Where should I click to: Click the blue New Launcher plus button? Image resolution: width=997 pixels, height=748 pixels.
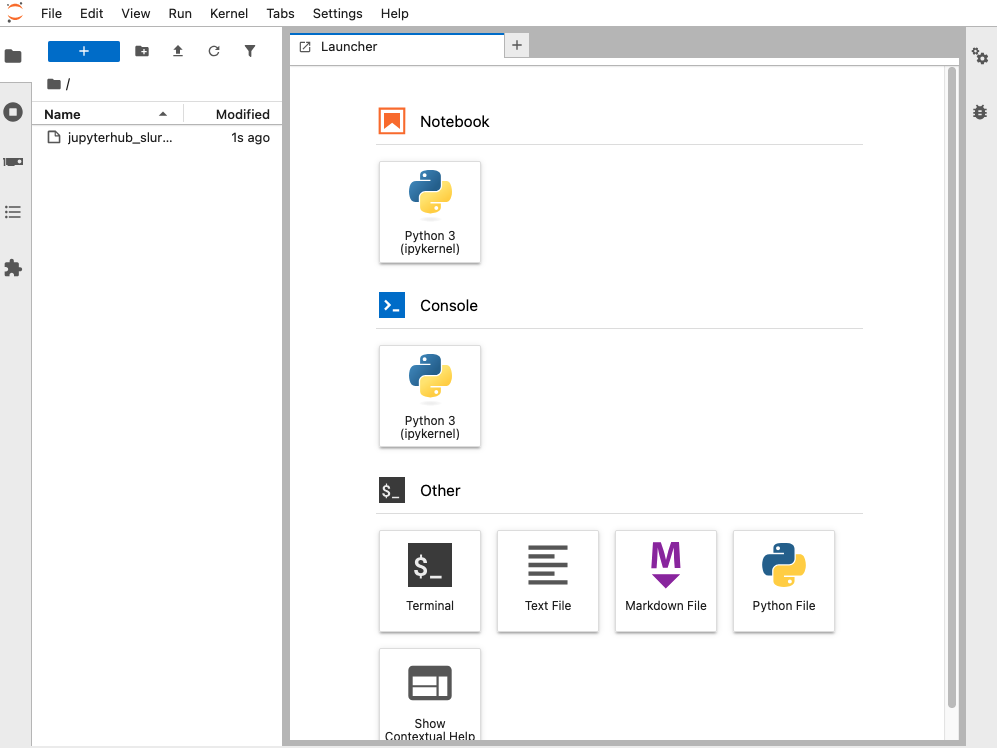[x=84, y=51]
